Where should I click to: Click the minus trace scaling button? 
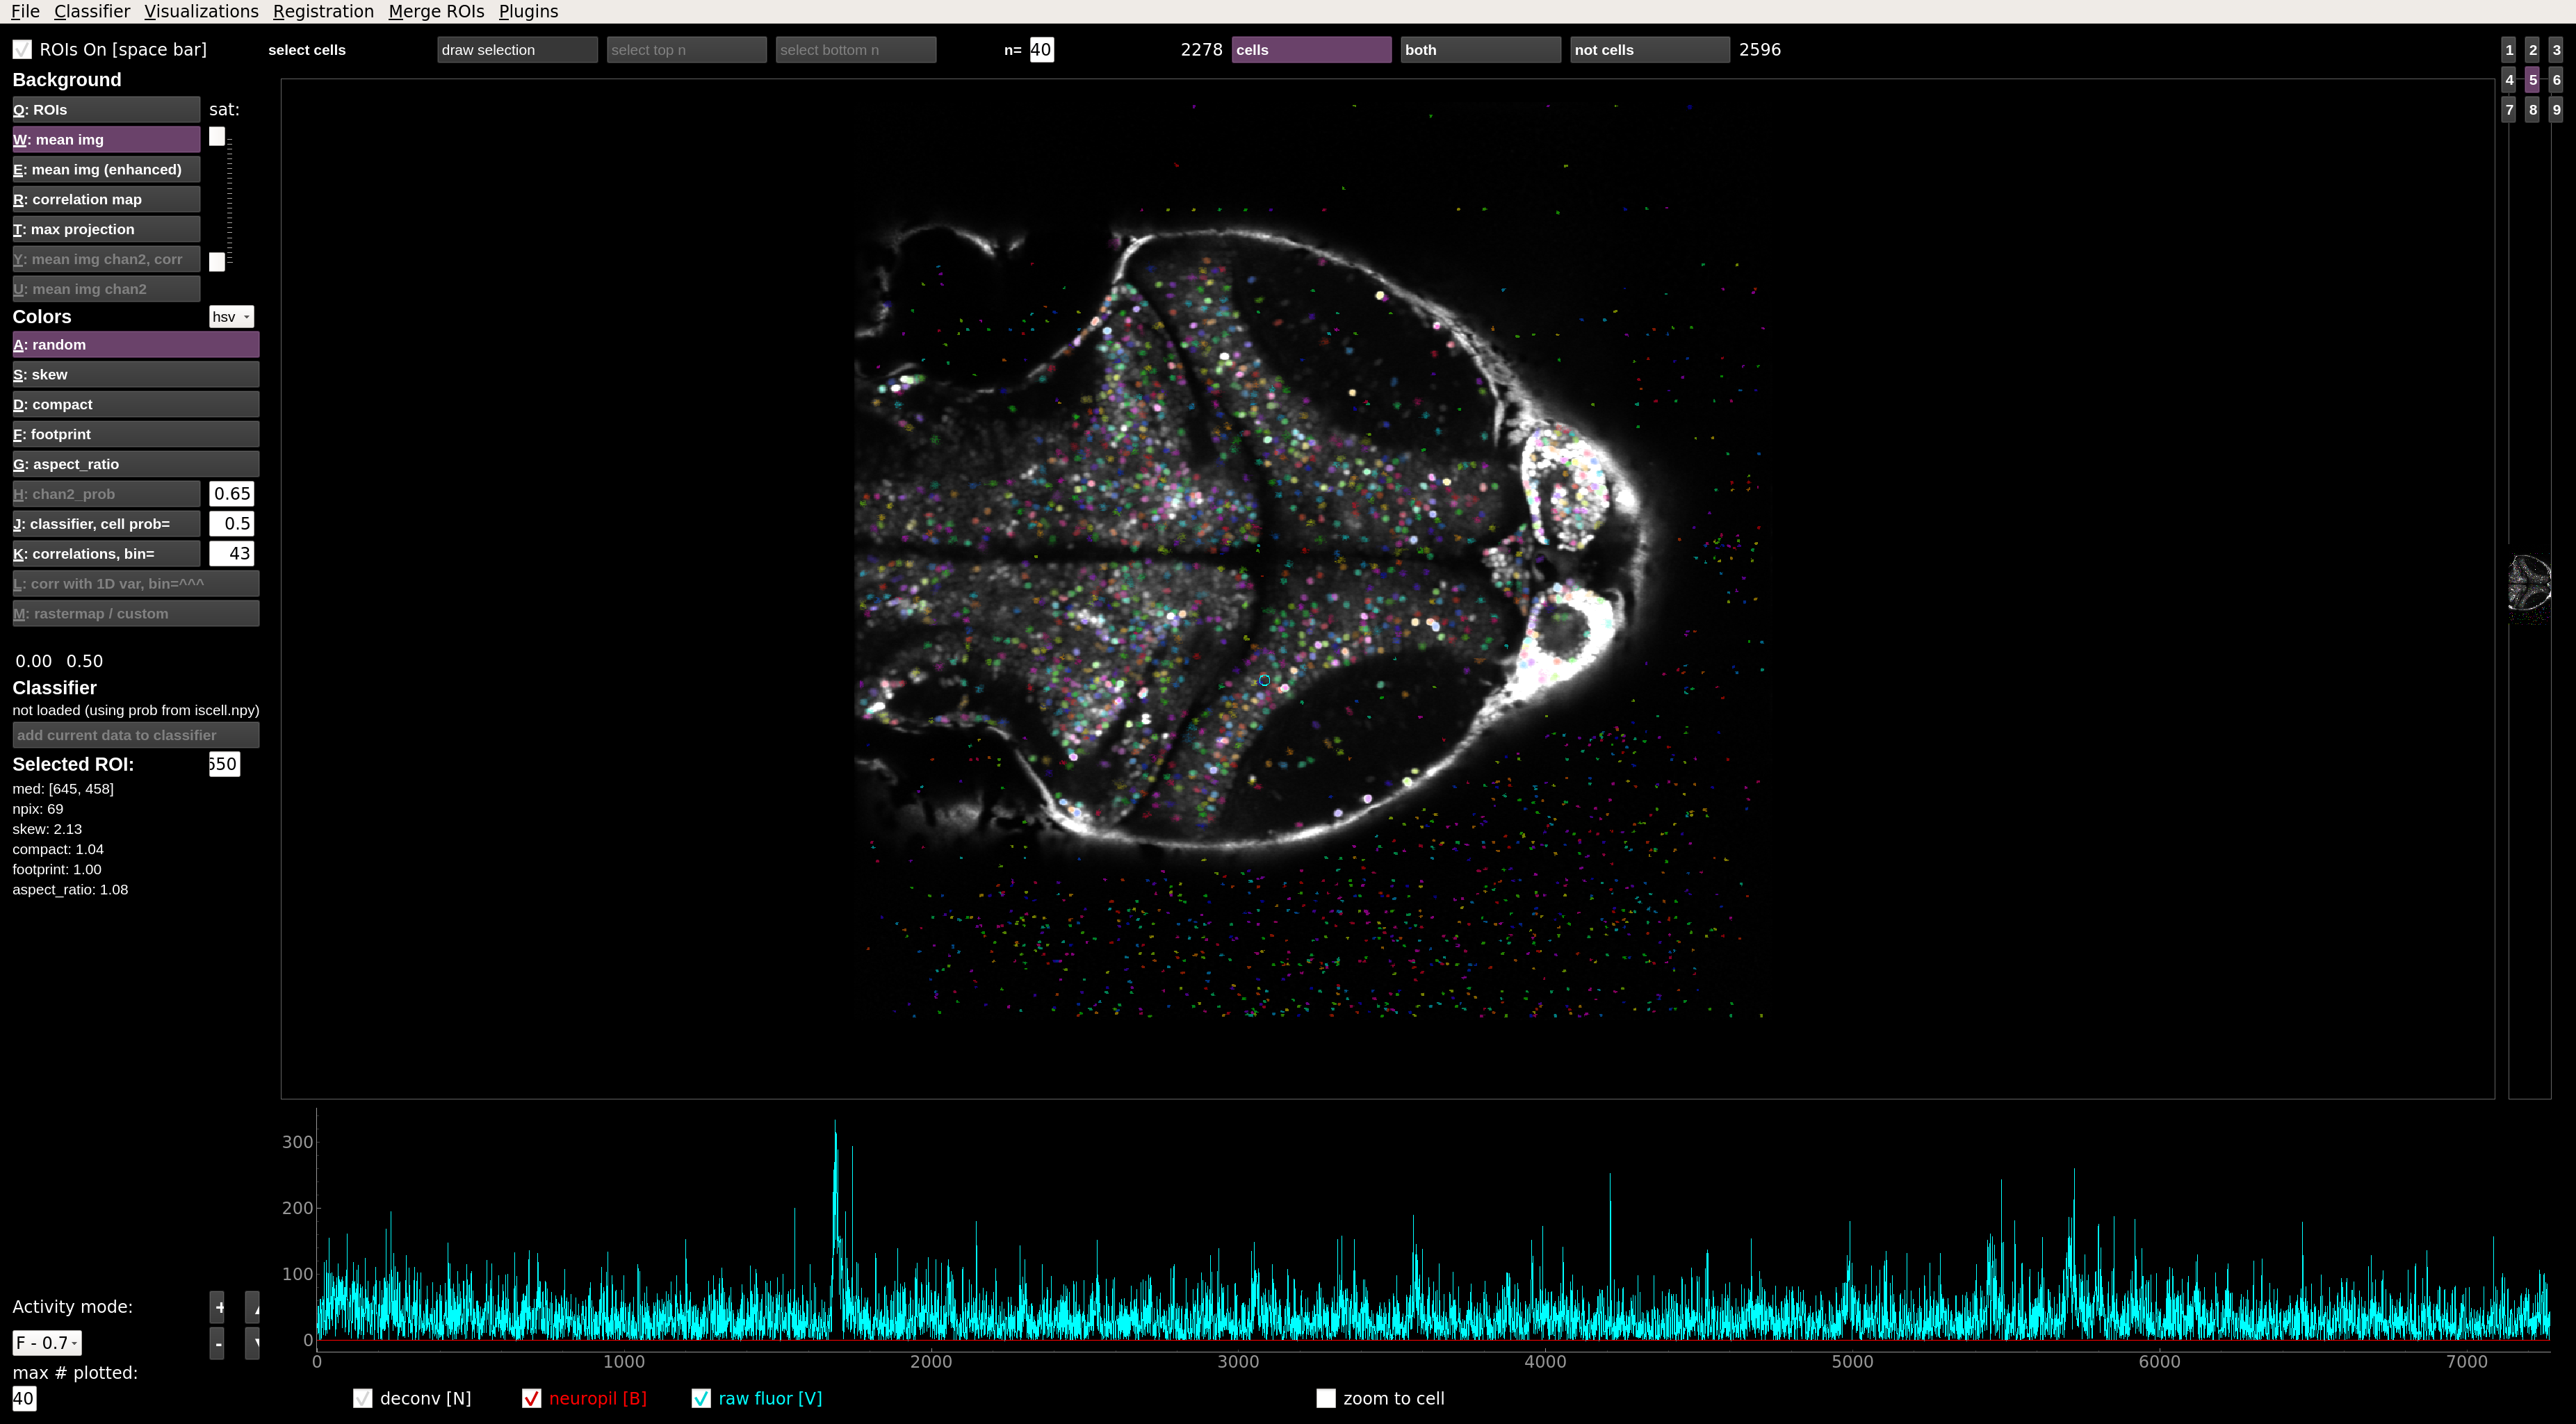[x=217, y=1343]
